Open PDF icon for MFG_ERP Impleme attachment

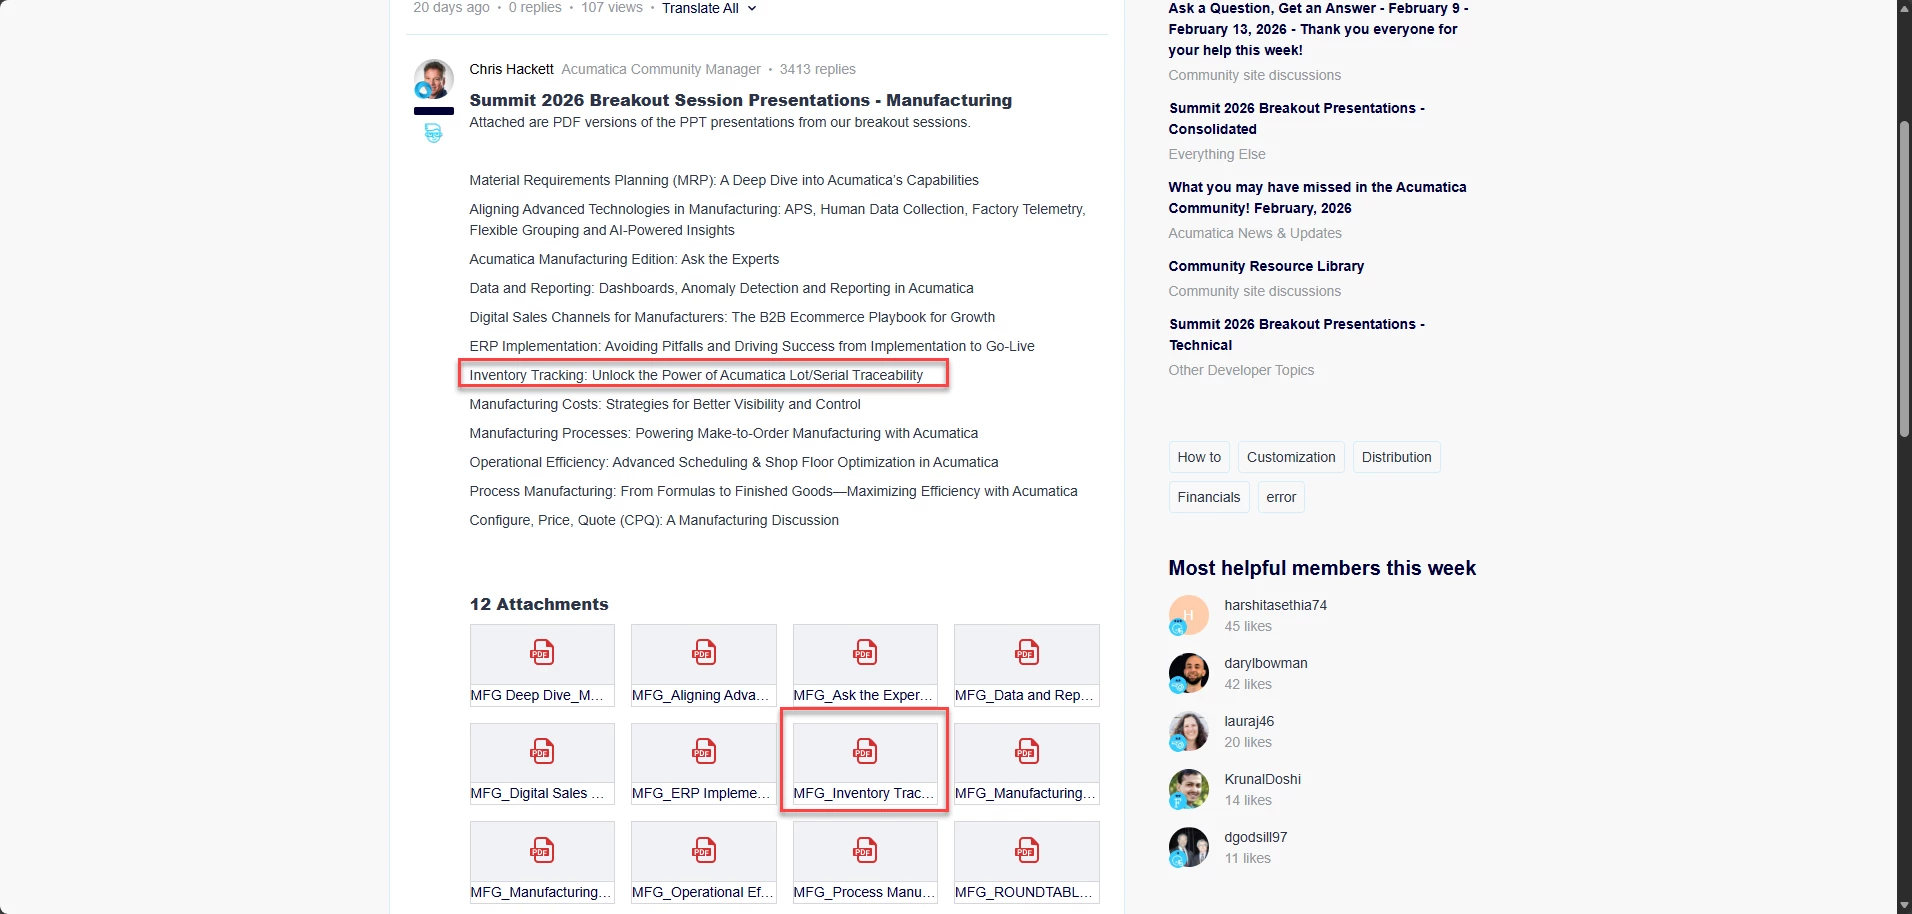click(x=704, y=751)
